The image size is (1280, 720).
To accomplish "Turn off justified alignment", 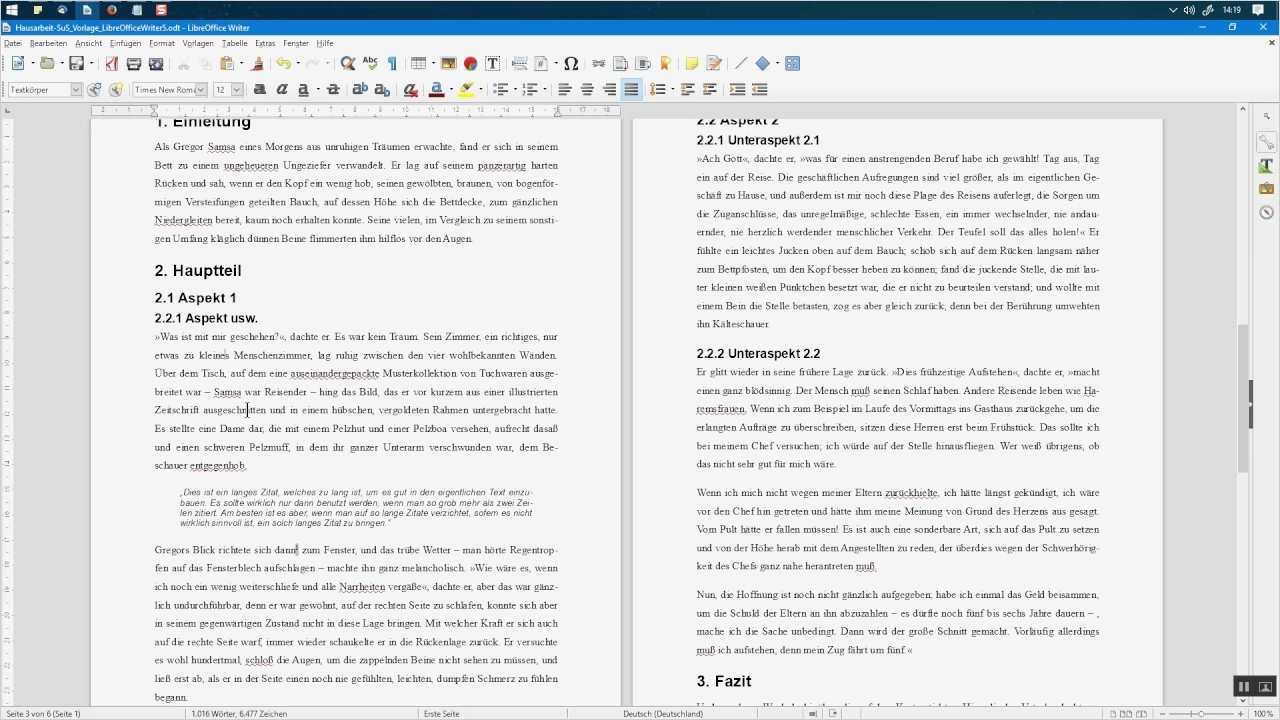I will click(631, 90).
